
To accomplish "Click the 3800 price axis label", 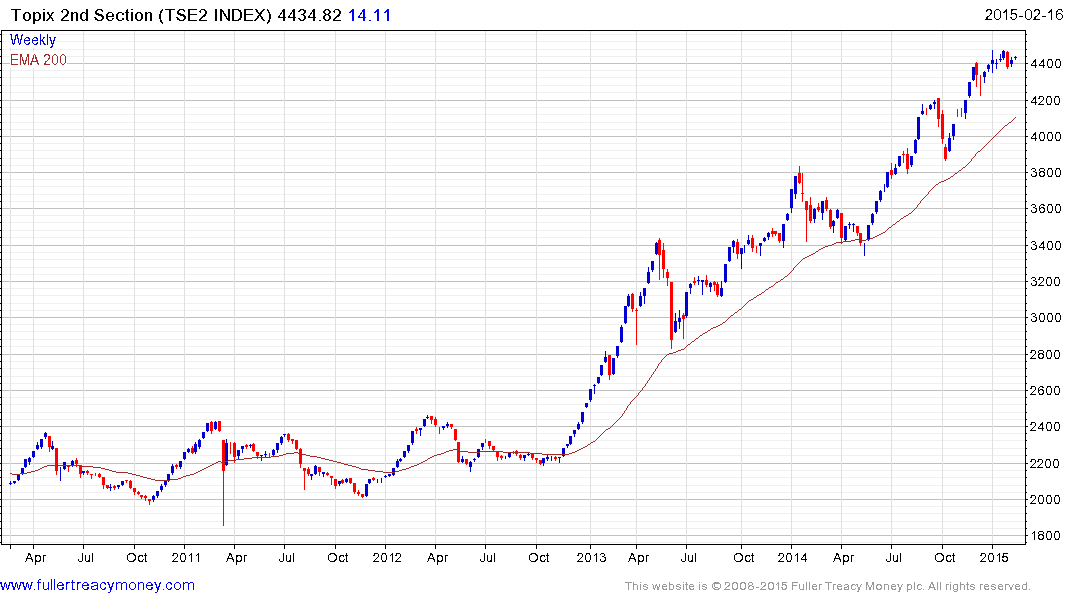I will [x=1046, y=173].
